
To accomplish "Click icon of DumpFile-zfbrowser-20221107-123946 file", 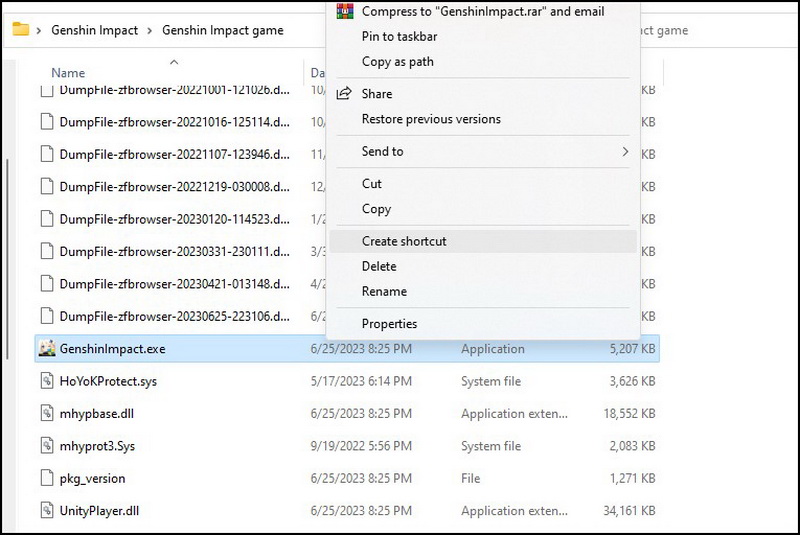I will (x=47, y=154).
